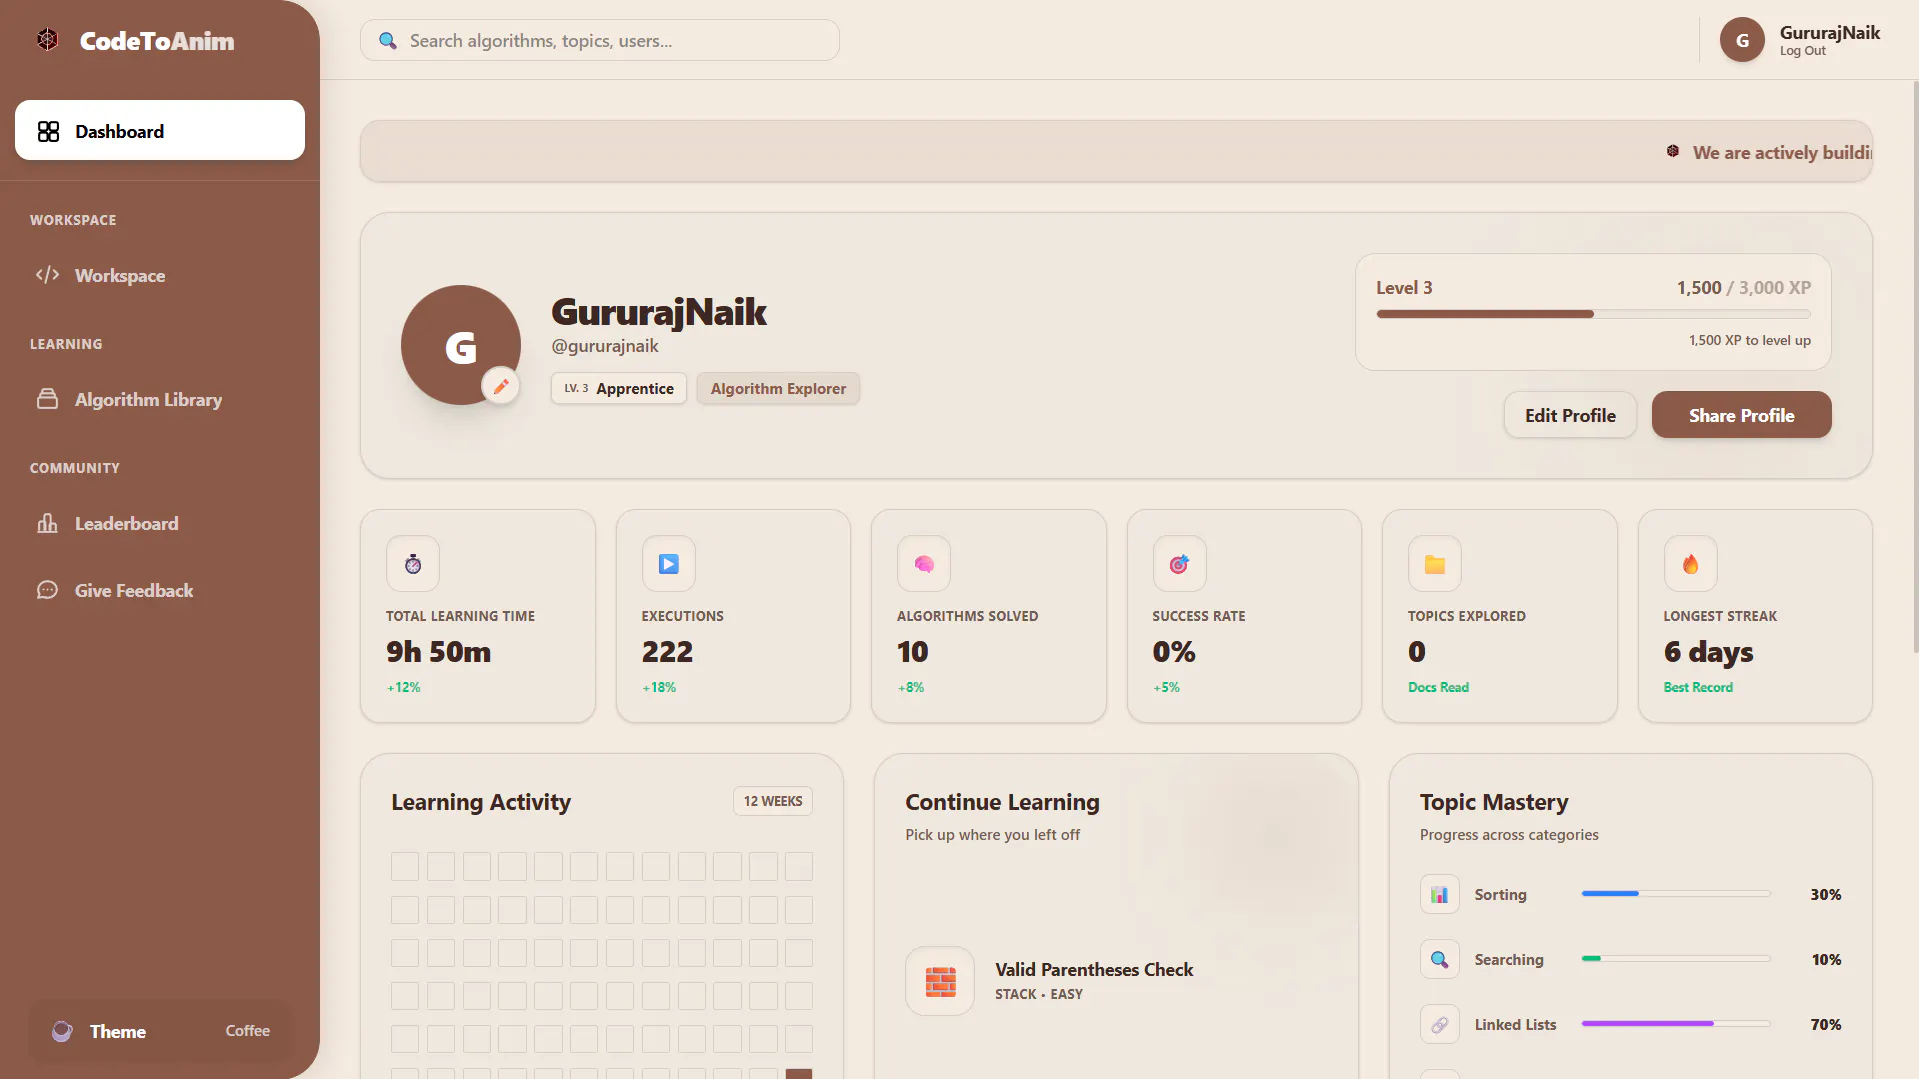
Task: Click the Linked Lists chain icon
Action: tap(1439, 1024)
